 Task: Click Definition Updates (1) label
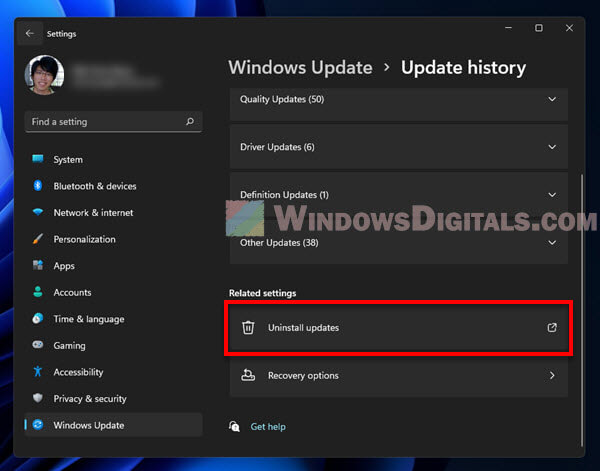[x=284, y=195]
